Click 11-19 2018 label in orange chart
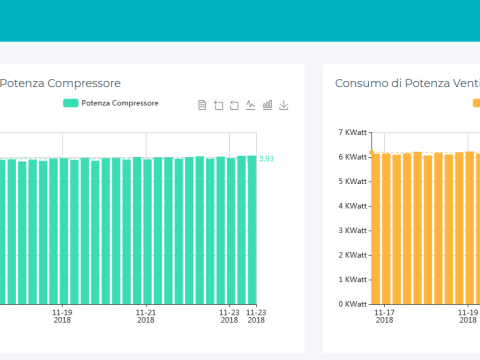The image size is (480, 360). coord(468,316)
